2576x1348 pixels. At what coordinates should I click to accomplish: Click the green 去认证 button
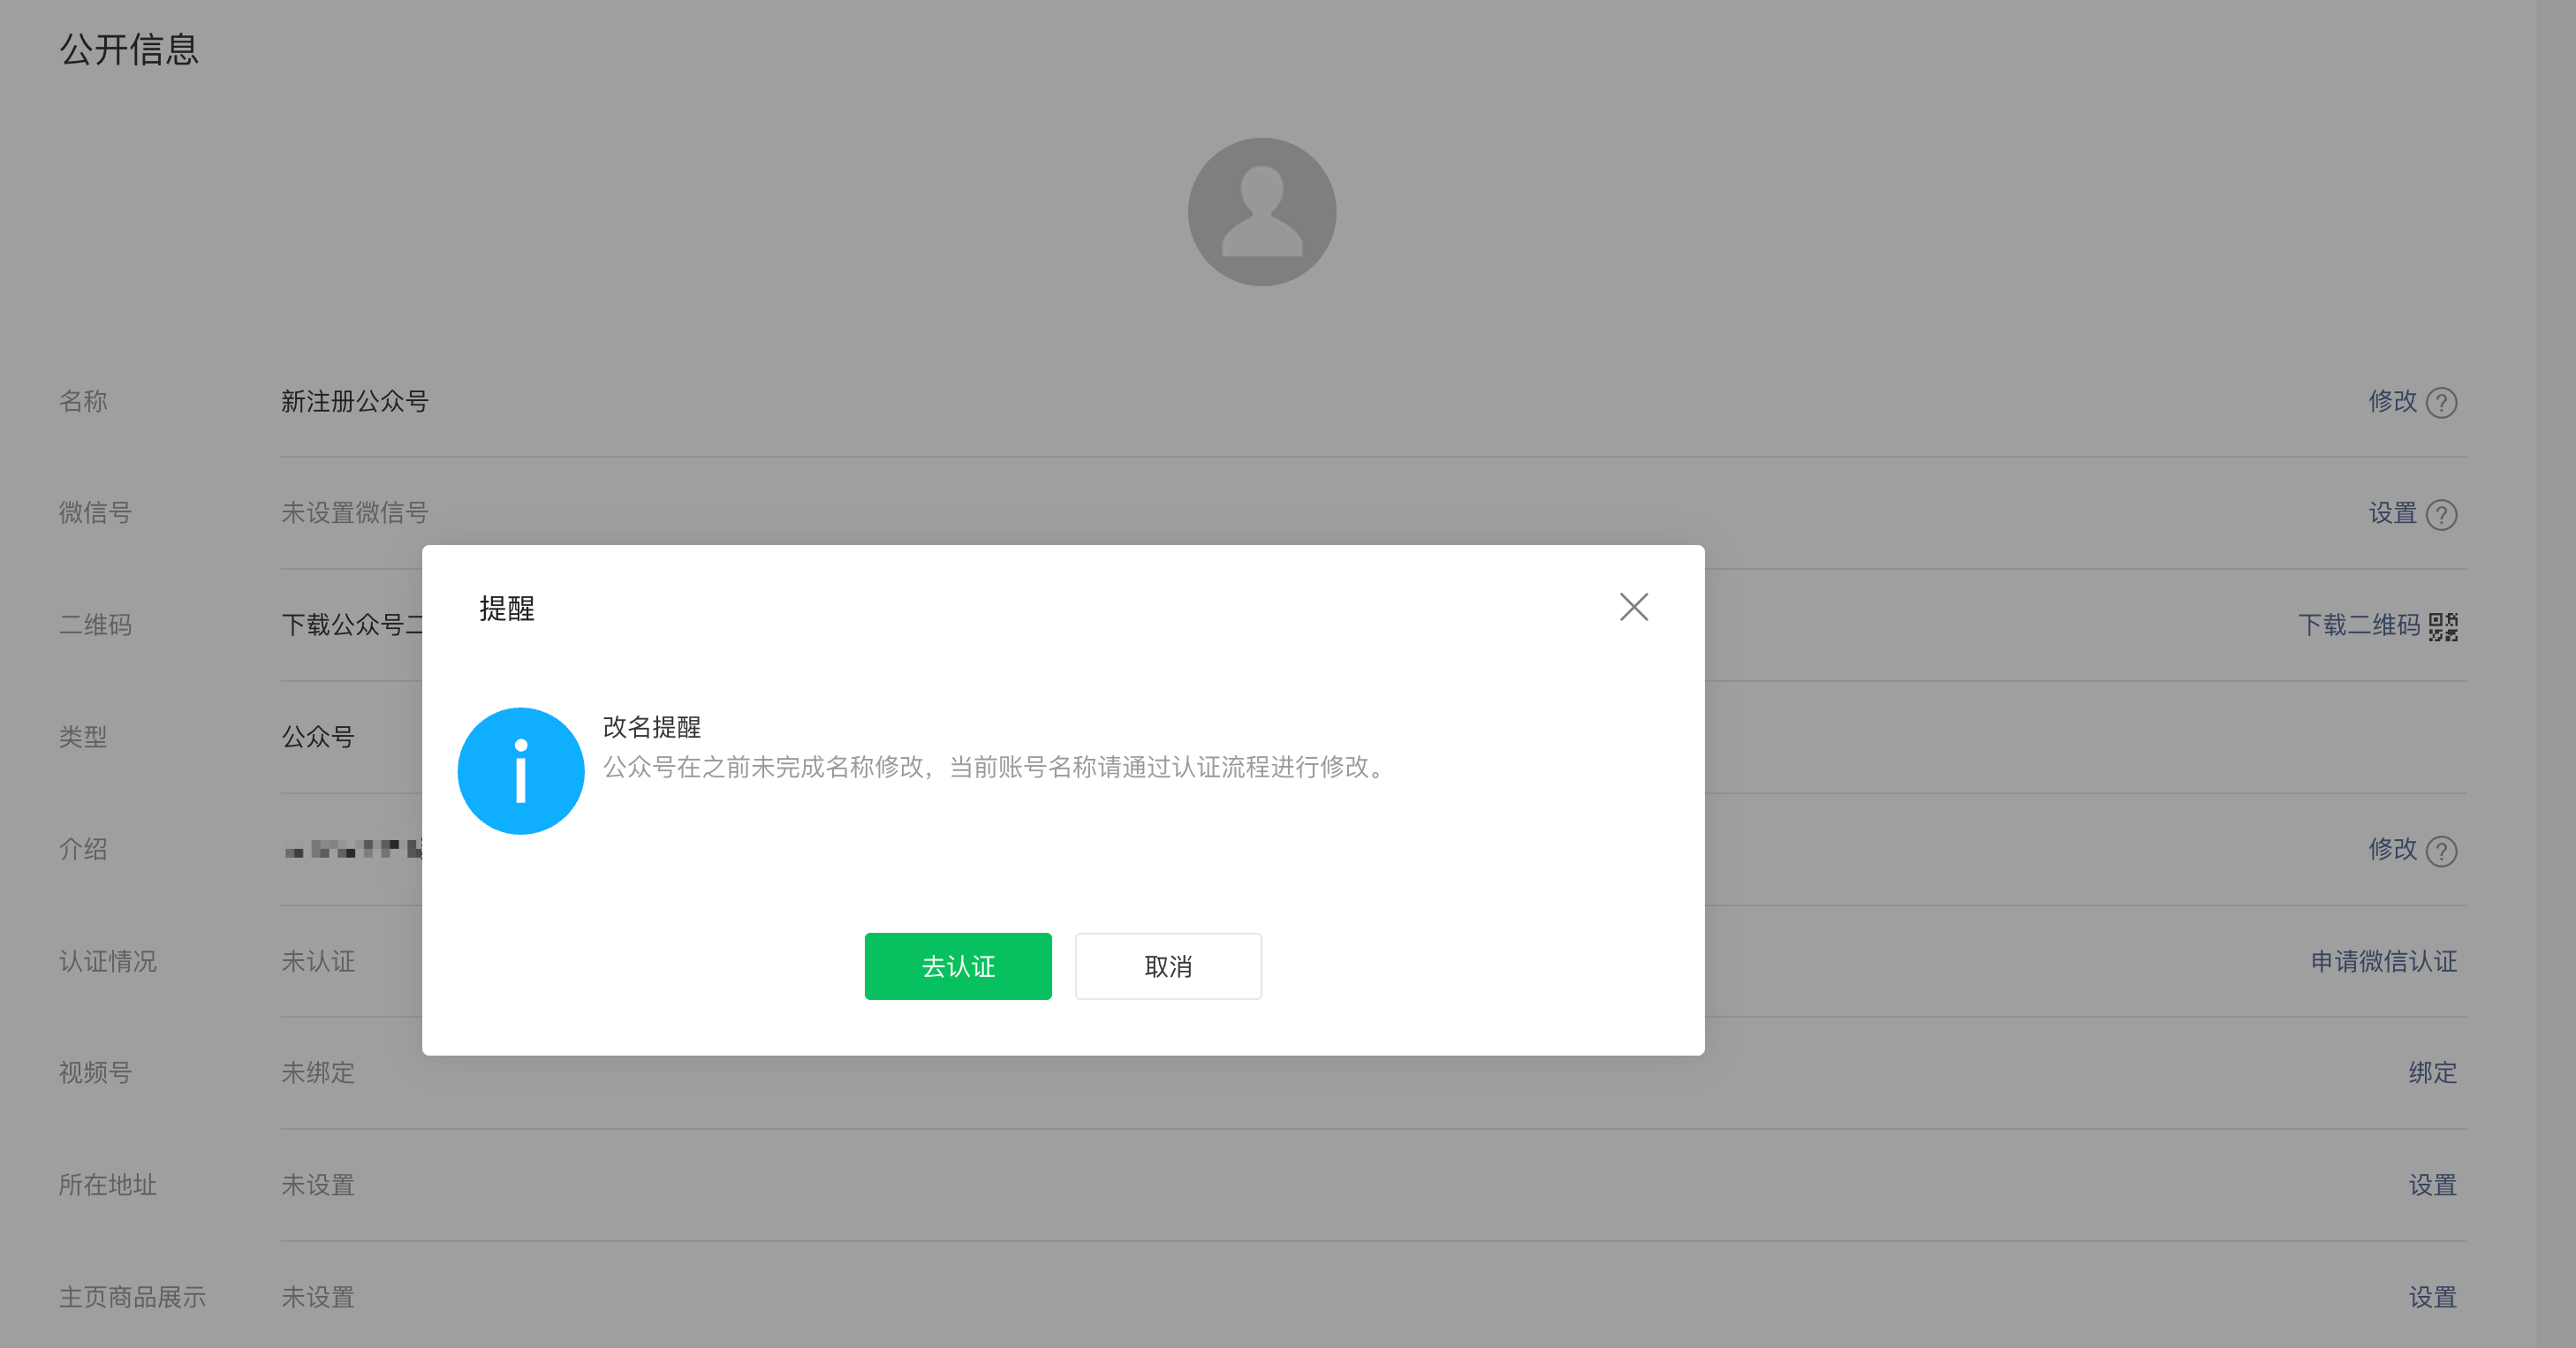pos(957,966)
